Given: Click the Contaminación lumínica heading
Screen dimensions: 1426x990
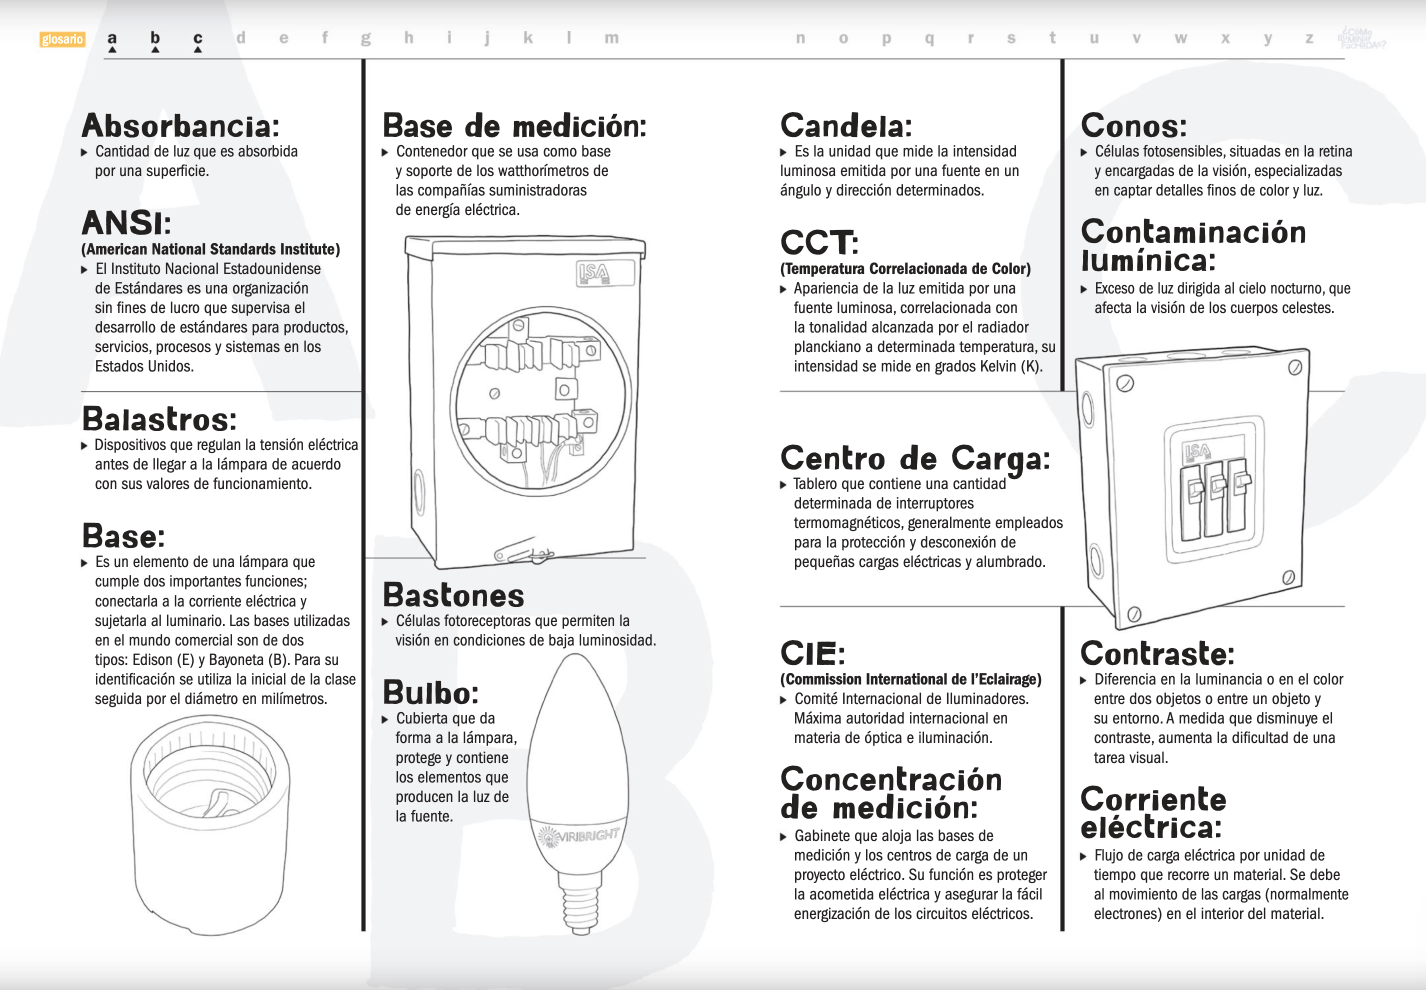Looking at the screenshot, I should pos(1193,246).
